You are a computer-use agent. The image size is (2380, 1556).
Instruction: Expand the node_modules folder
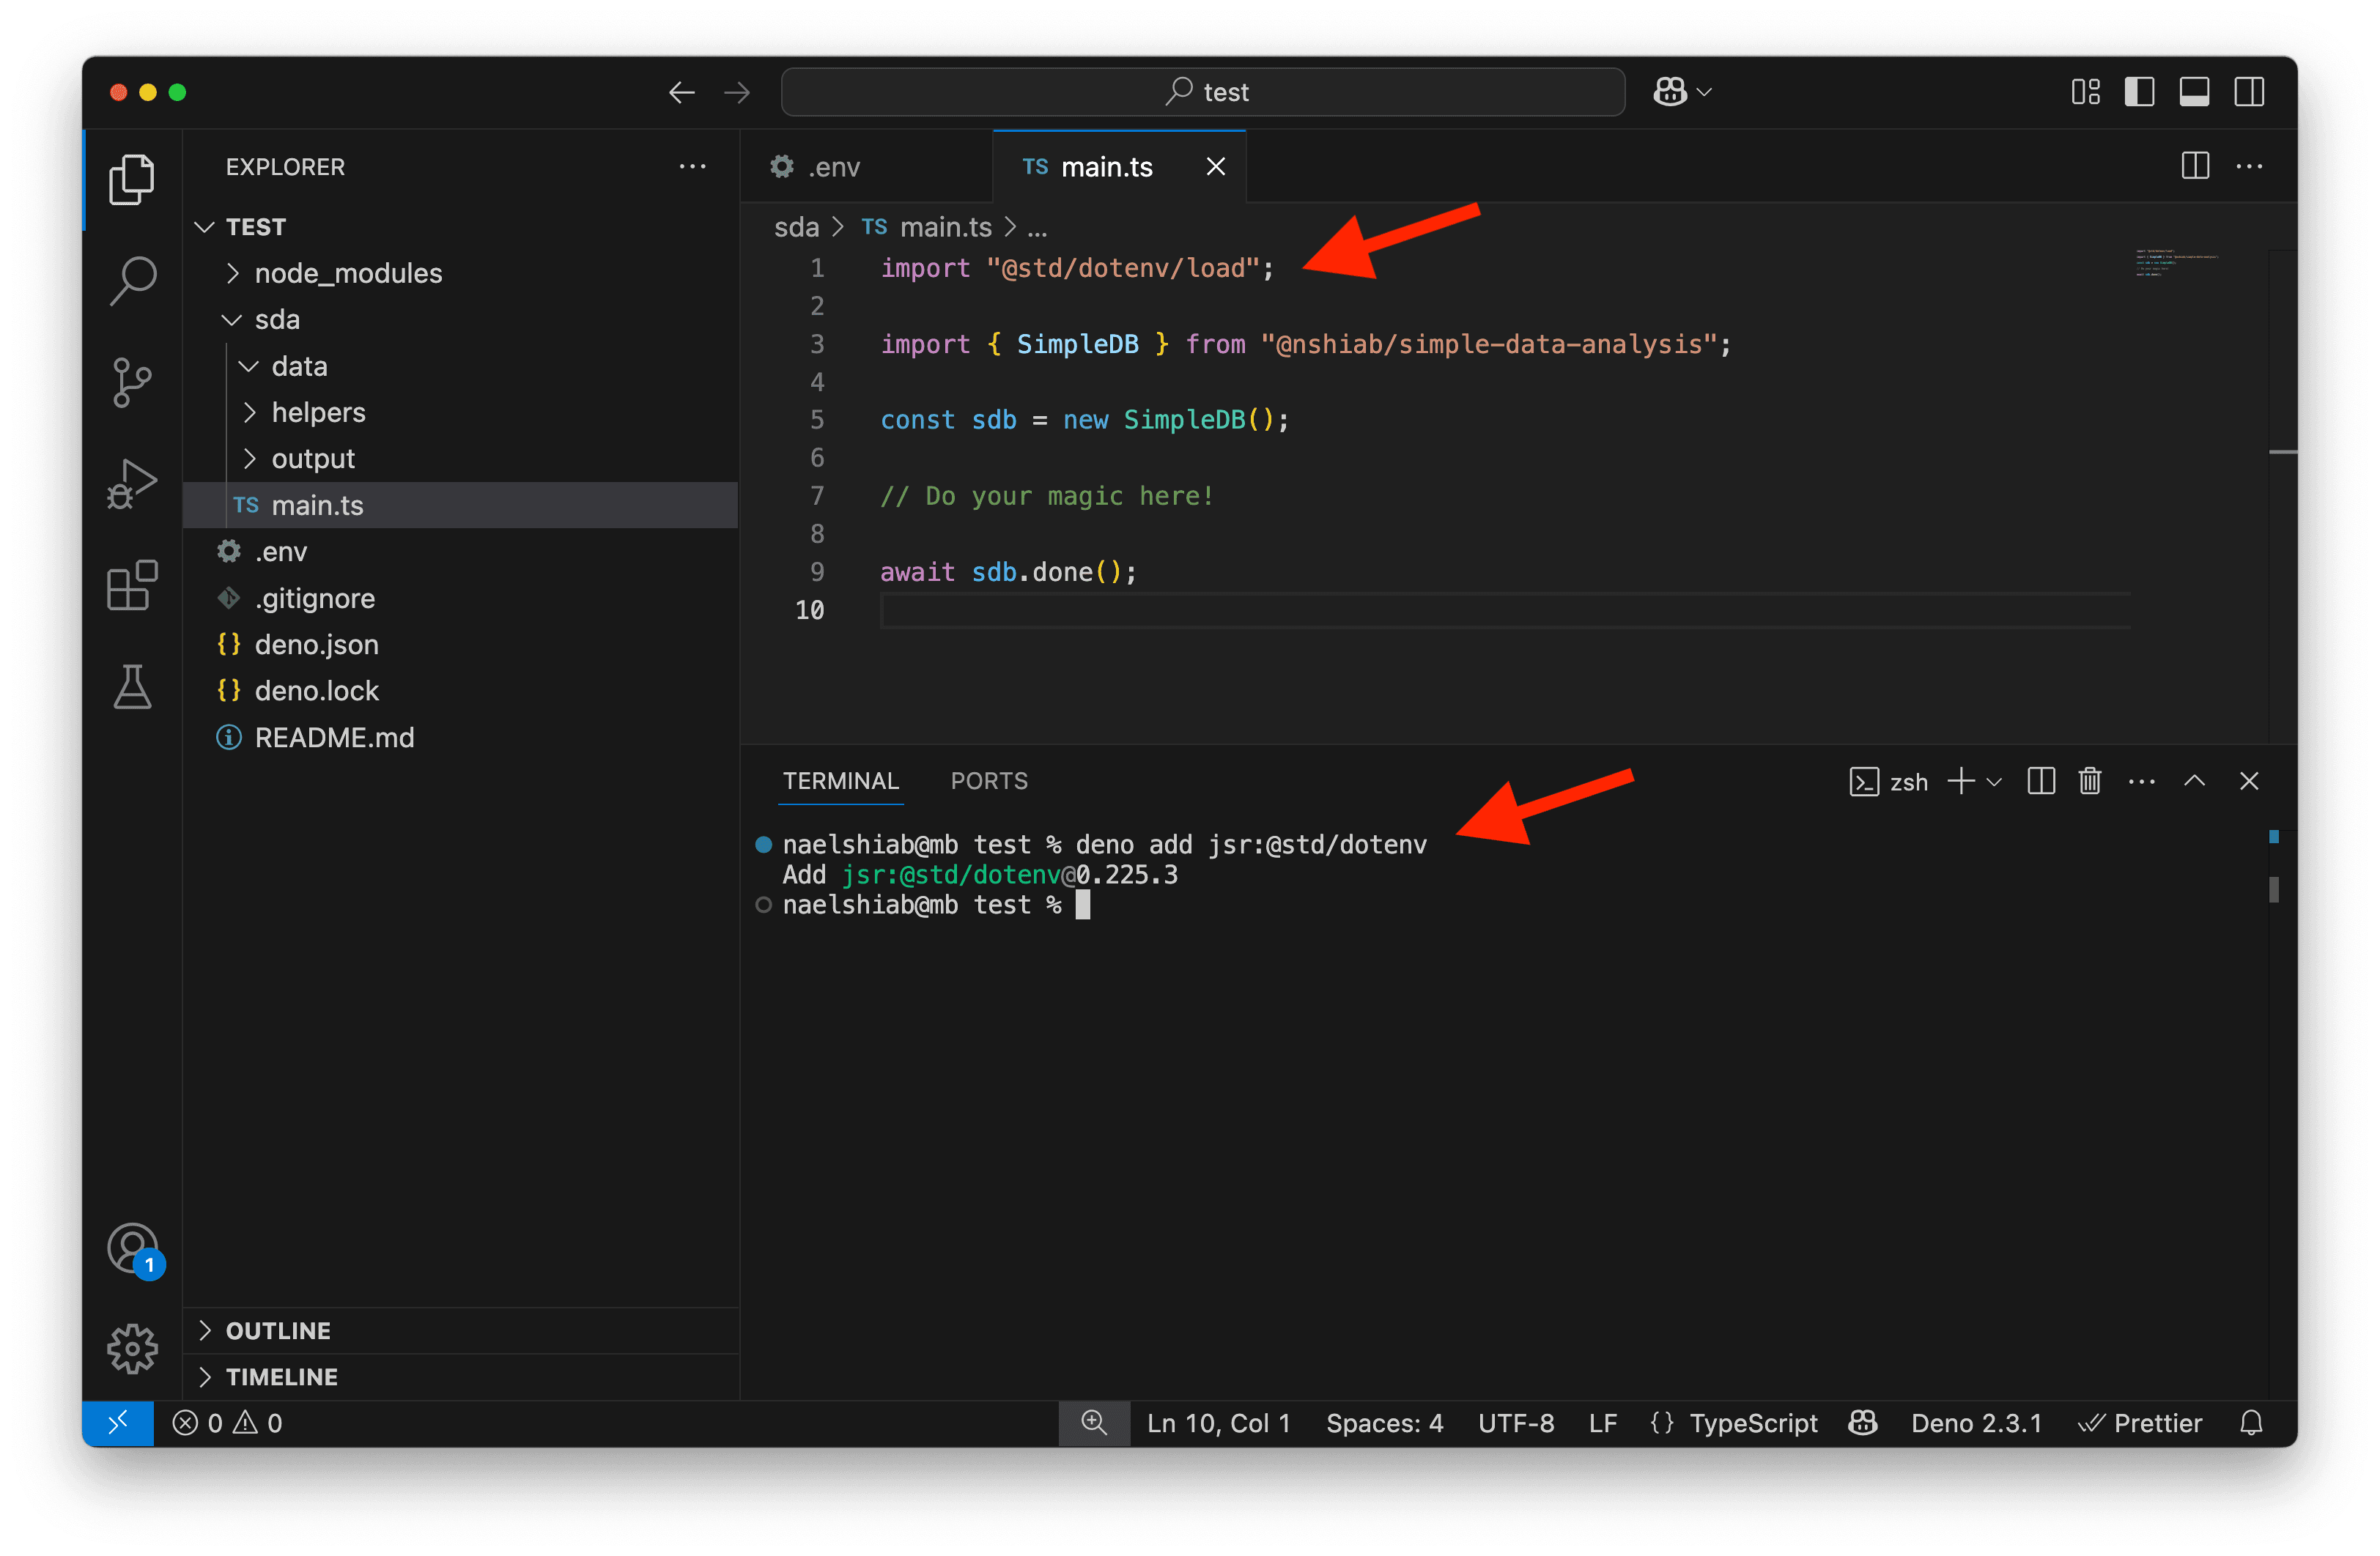coord(461,273)
